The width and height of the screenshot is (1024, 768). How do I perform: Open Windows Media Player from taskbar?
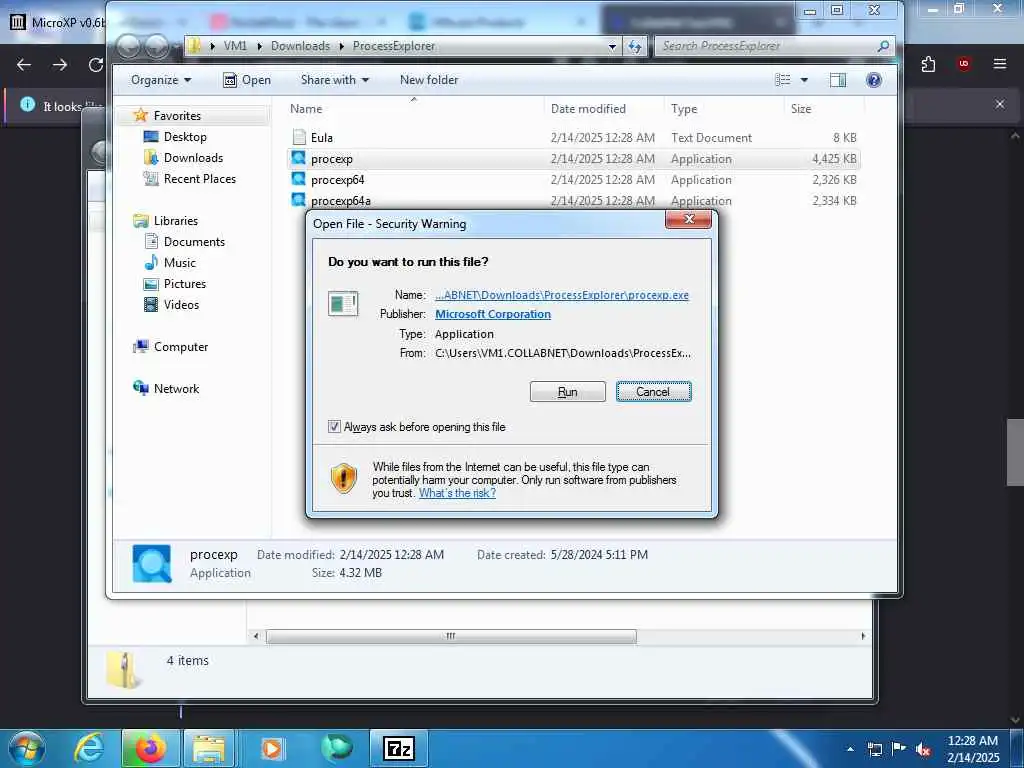point(272,748)
